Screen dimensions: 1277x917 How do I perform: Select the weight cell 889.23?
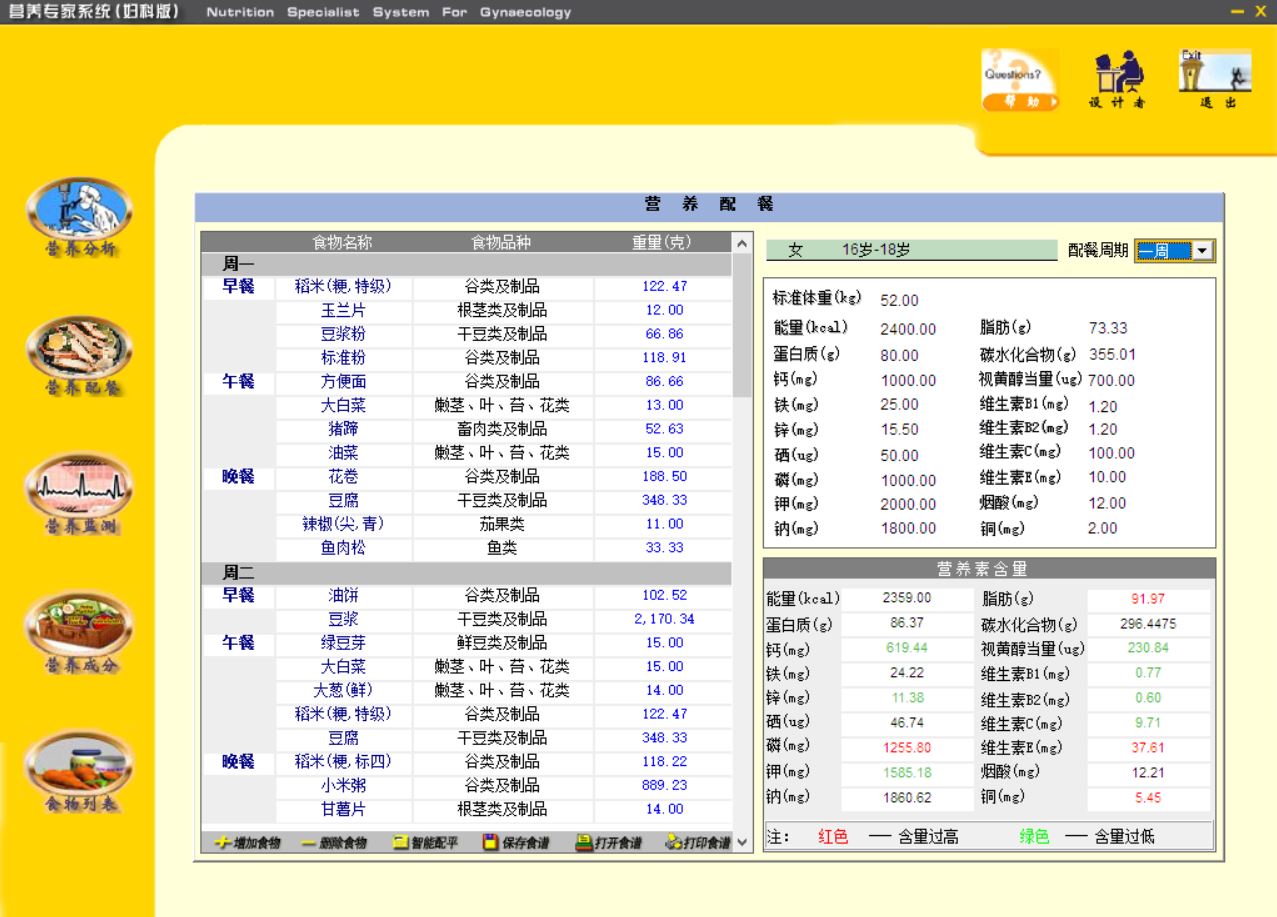(x=664, y=786)
